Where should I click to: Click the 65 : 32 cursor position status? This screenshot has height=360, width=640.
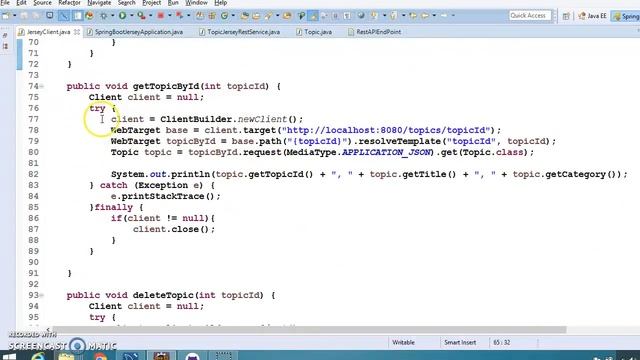(x=502, y=342)
